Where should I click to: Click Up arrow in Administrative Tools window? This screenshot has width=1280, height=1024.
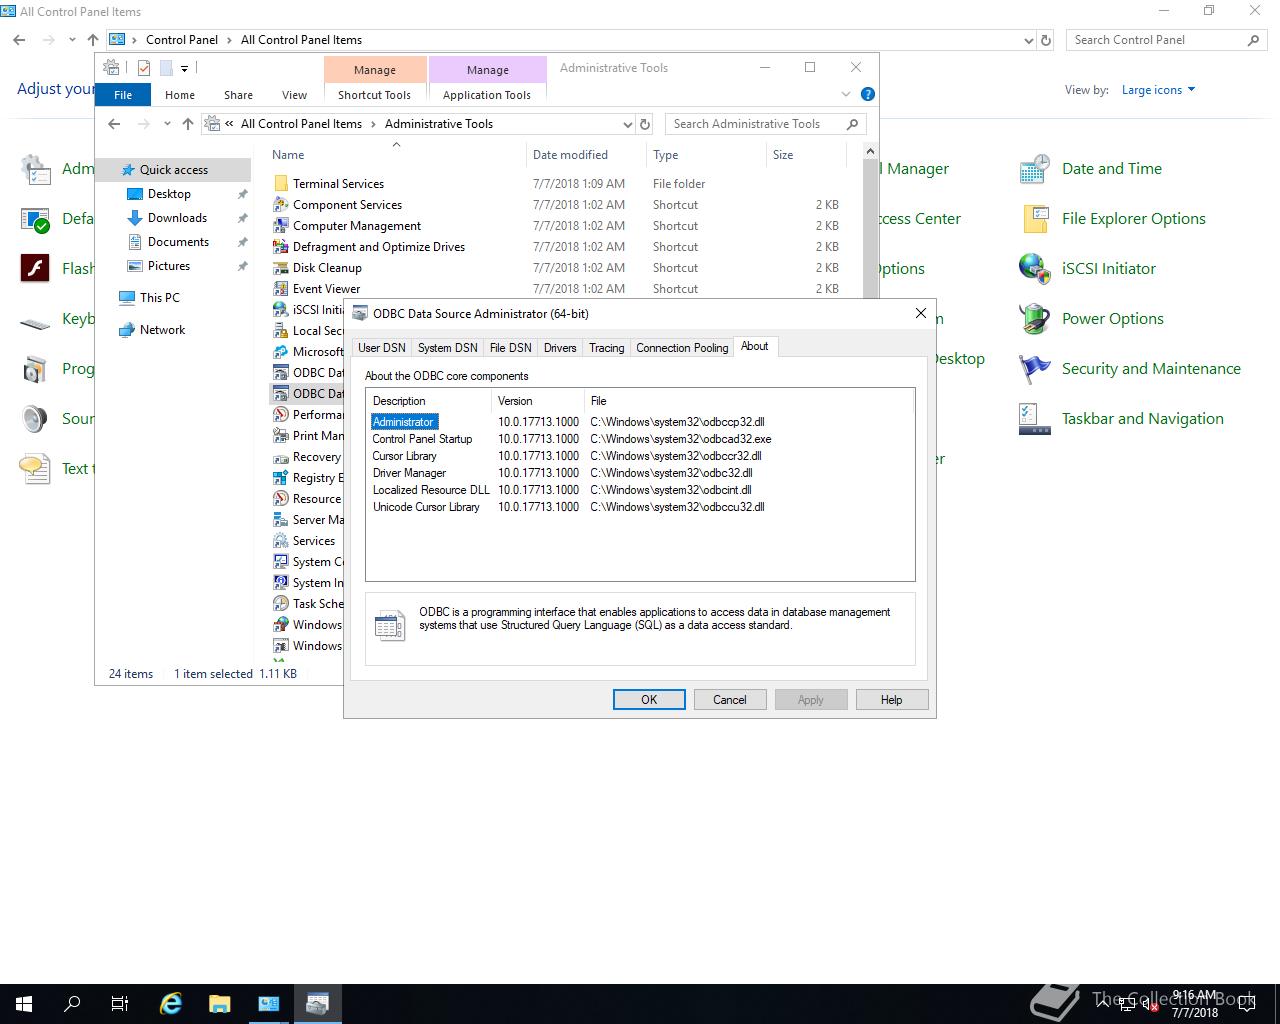188,124
